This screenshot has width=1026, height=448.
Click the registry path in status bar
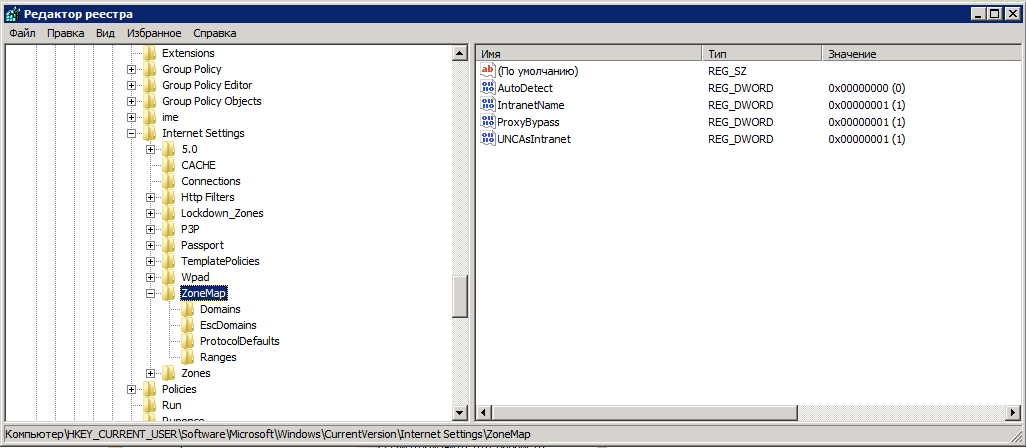(268, 434)
